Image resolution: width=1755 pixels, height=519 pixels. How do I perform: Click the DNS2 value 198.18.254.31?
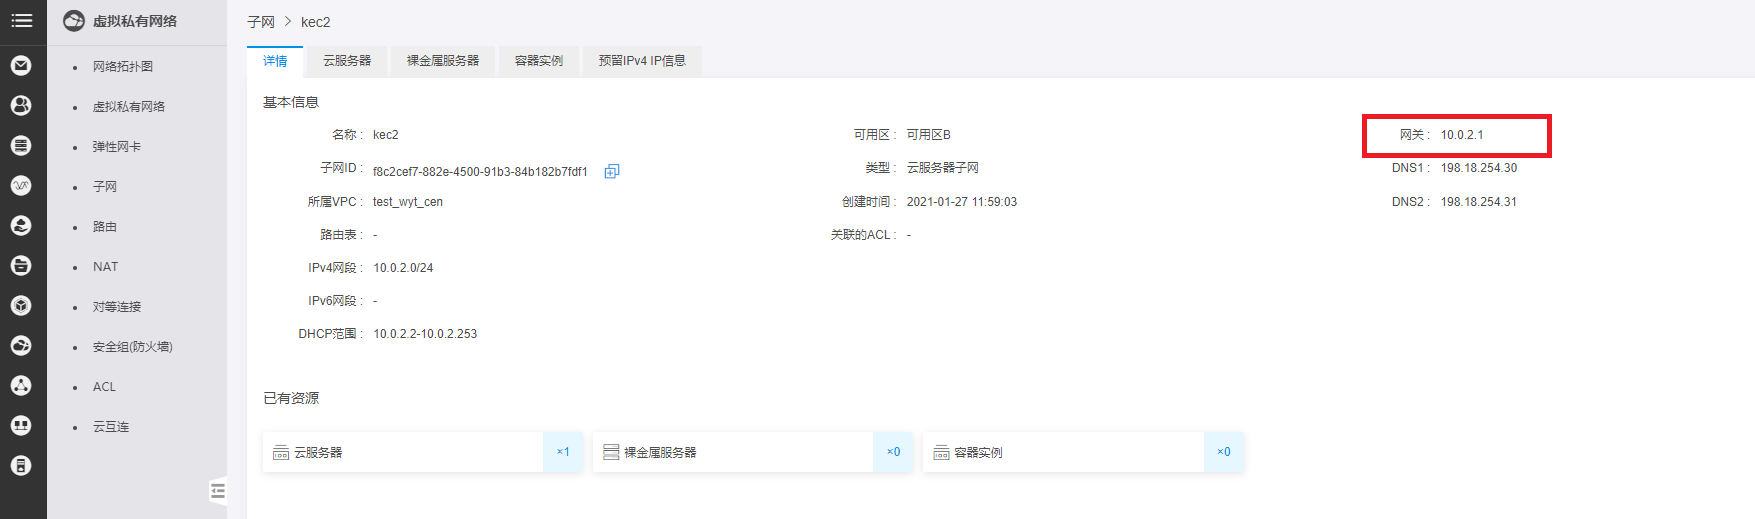coord(1479,202)
